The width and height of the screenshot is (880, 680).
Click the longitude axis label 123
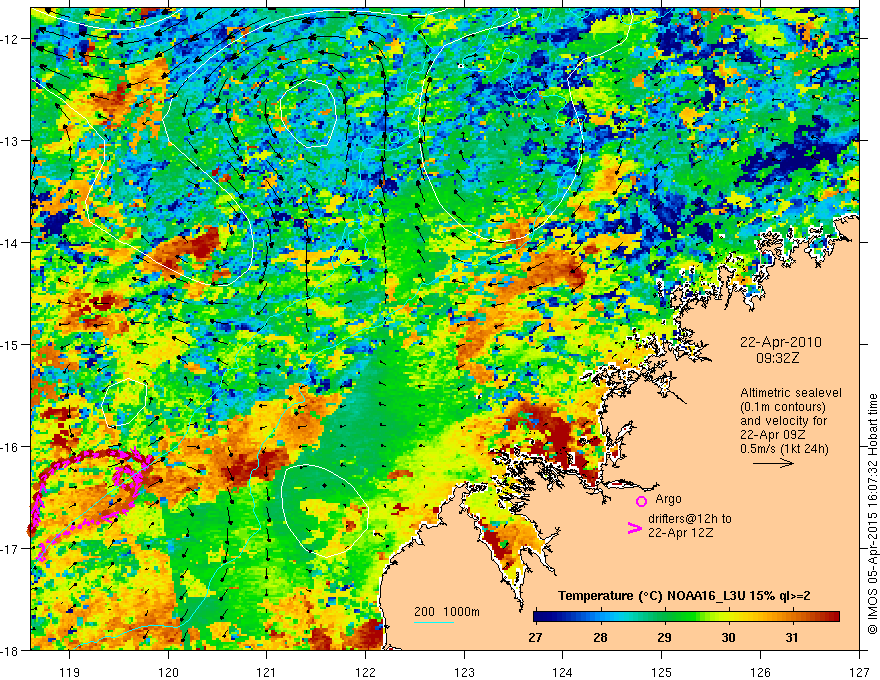tap(464, 673)
